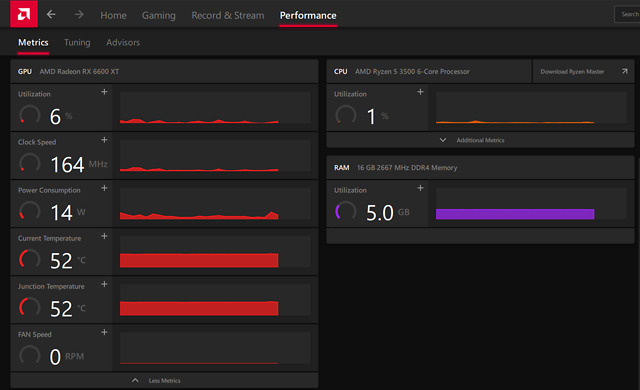
Task: Click the FAN Speed graph
Action: click(x=215, y=348)
